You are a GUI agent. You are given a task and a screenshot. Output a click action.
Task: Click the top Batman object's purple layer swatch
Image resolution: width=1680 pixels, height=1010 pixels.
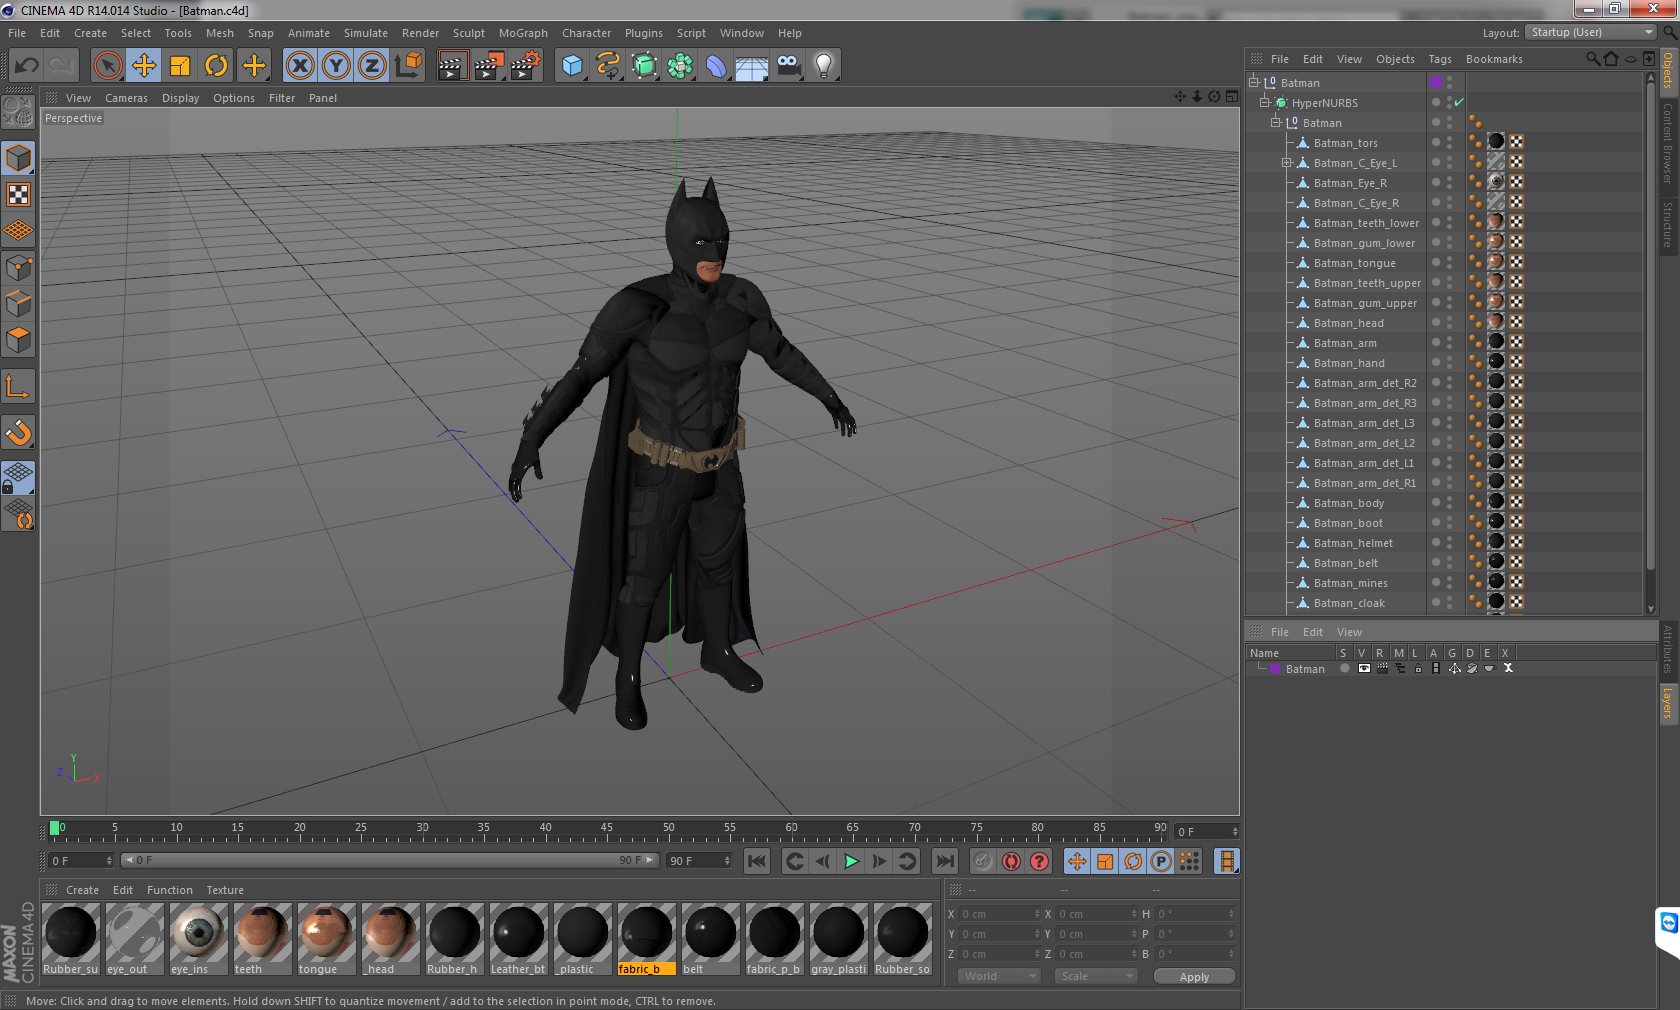(1436, 82)
